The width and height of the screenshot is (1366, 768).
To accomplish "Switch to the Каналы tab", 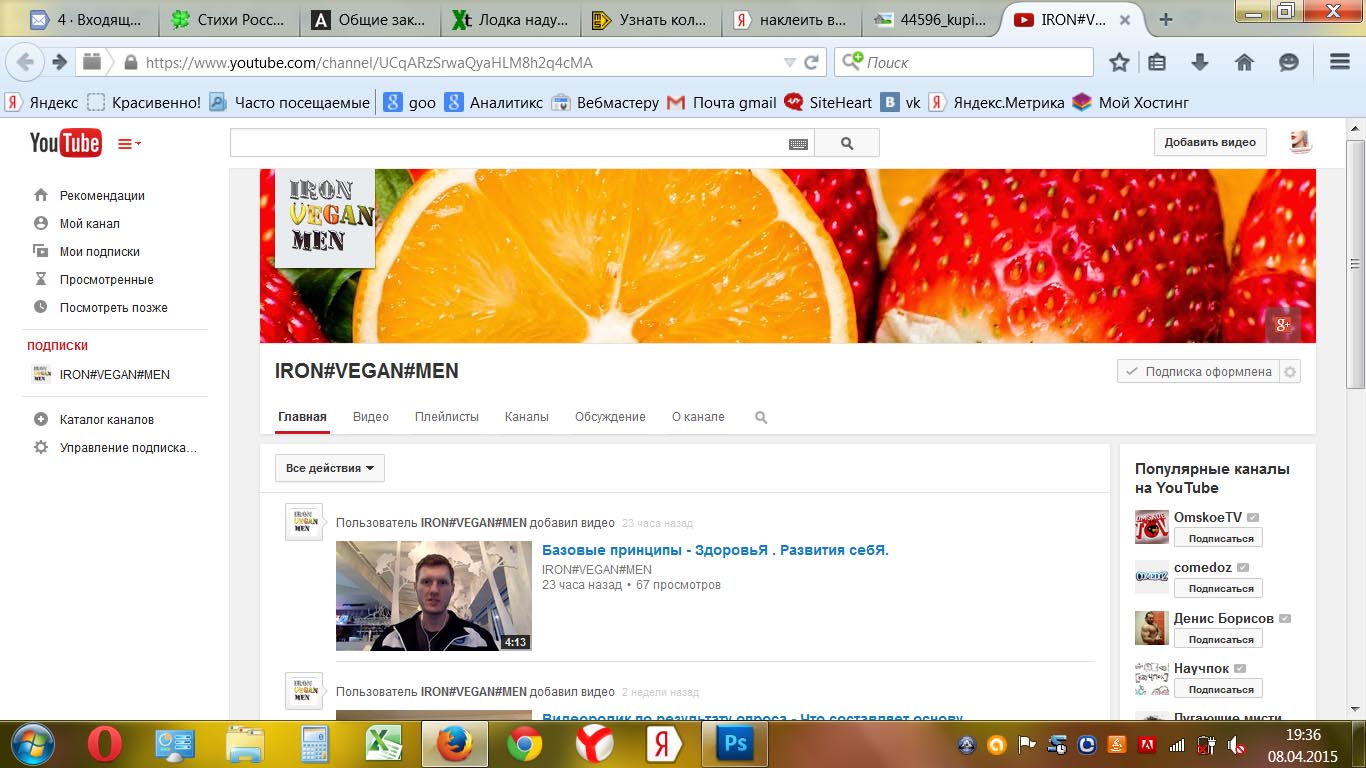I will click(x=527, y=417).
